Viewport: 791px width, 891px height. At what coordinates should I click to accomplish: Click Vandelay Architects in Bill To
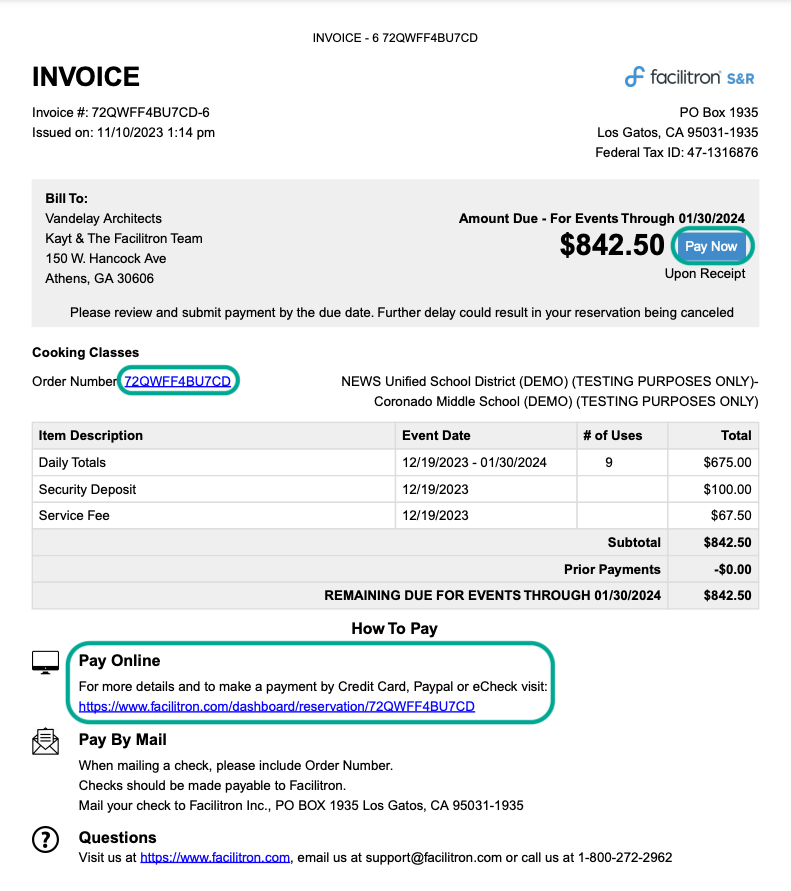click(103, 218)
